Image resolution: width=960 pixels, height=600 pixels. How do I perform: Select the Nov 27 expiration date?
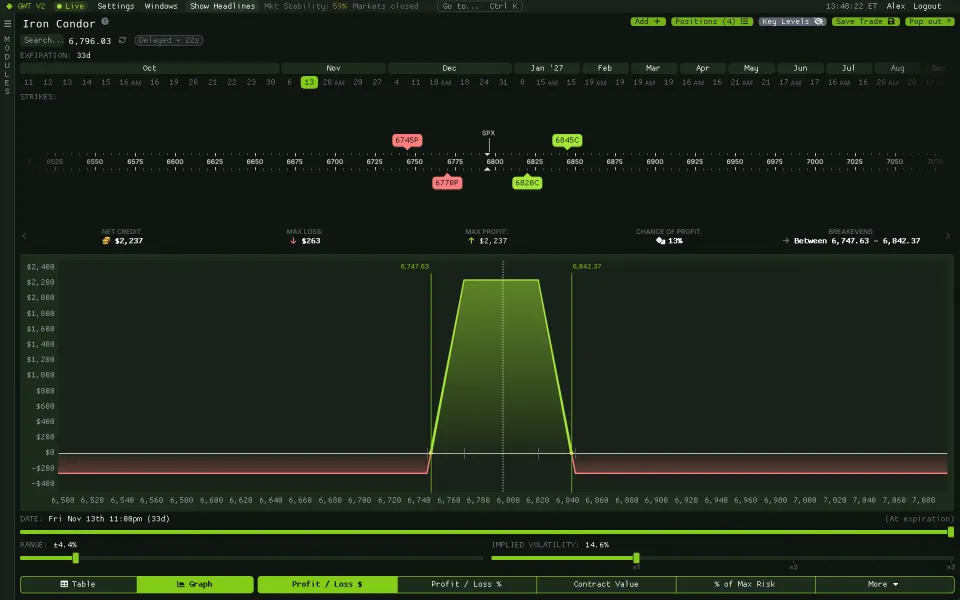377,82
